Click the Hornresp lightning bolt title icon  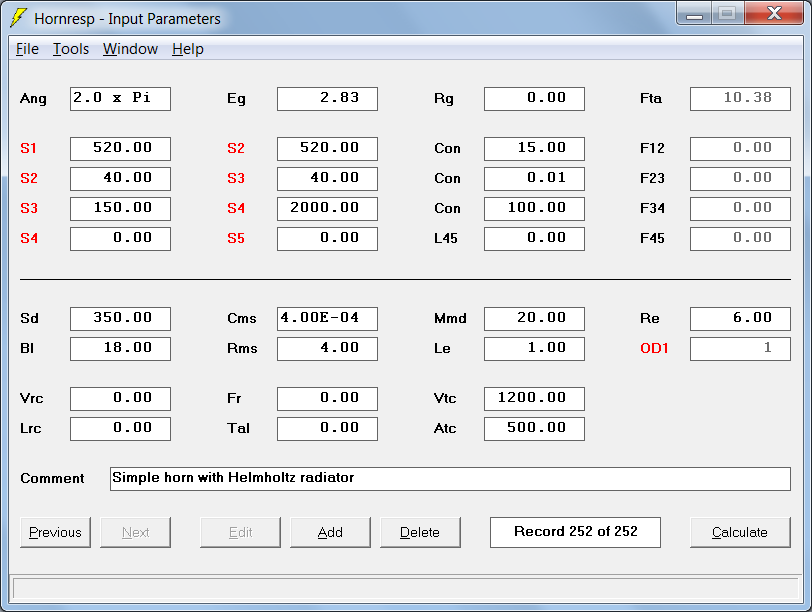19,18
